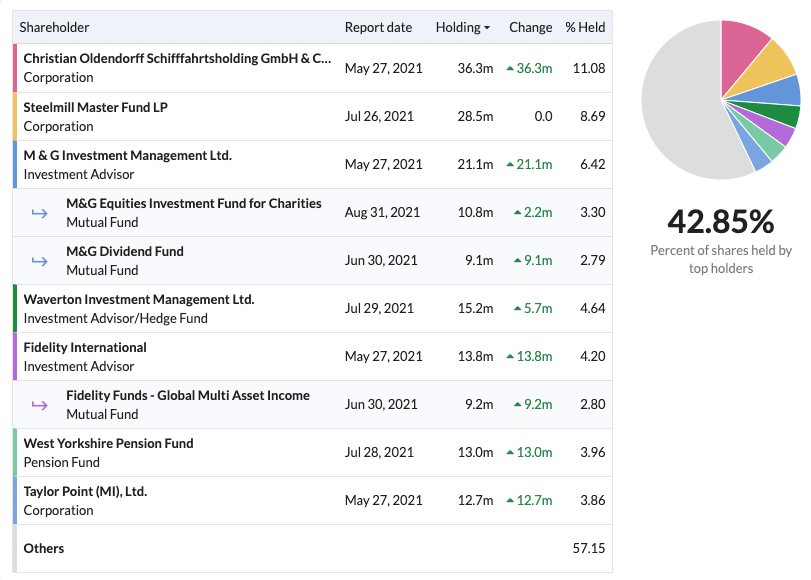Select the M&G Dividend Fund name
The width and height of the screenshot is (811, 580).
pos(125,251)
